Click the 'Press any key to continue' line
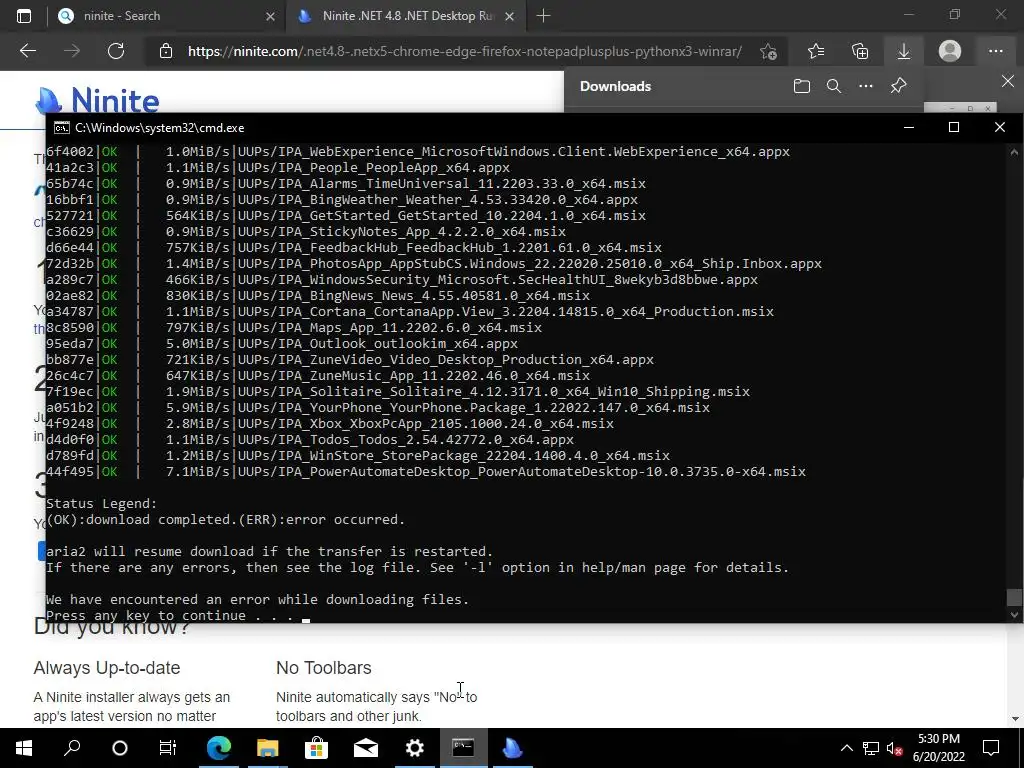 (x=170, y=615)
